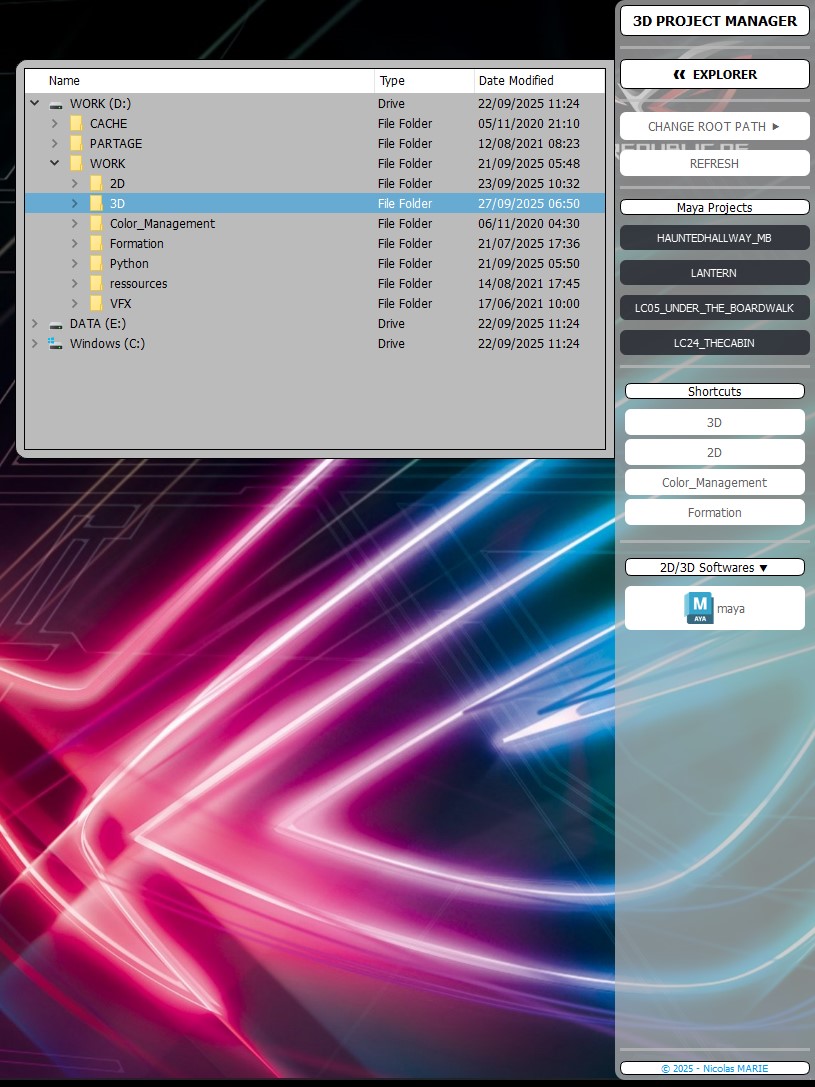Expand the PARTAGE folder
Viewport: 815px width, 1087px height.
pos(55,144)
